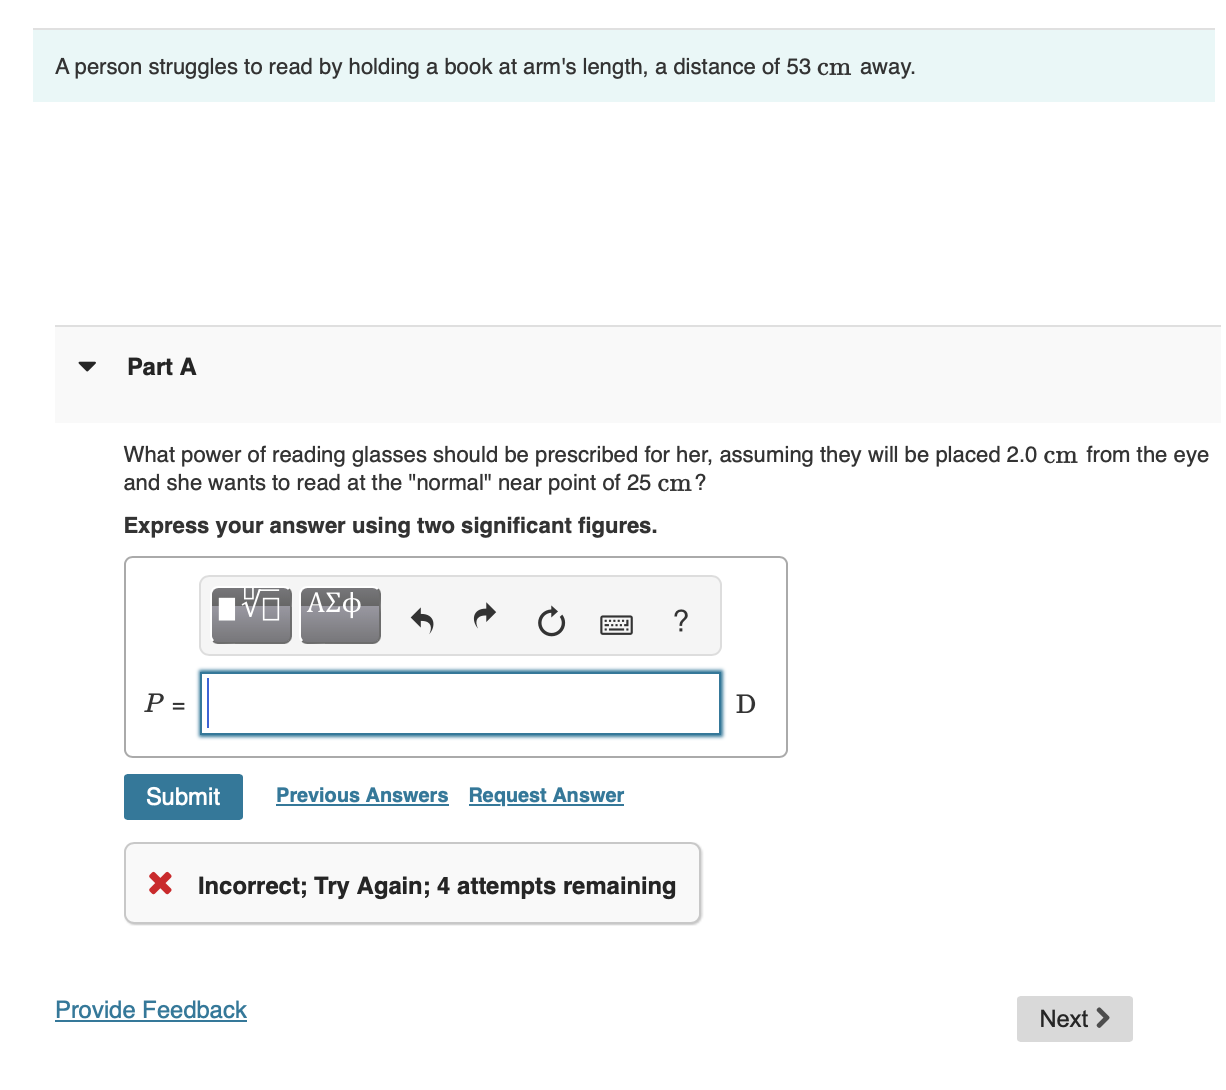
Task: Click the undo arrow icon
Action: click(423, 621)
